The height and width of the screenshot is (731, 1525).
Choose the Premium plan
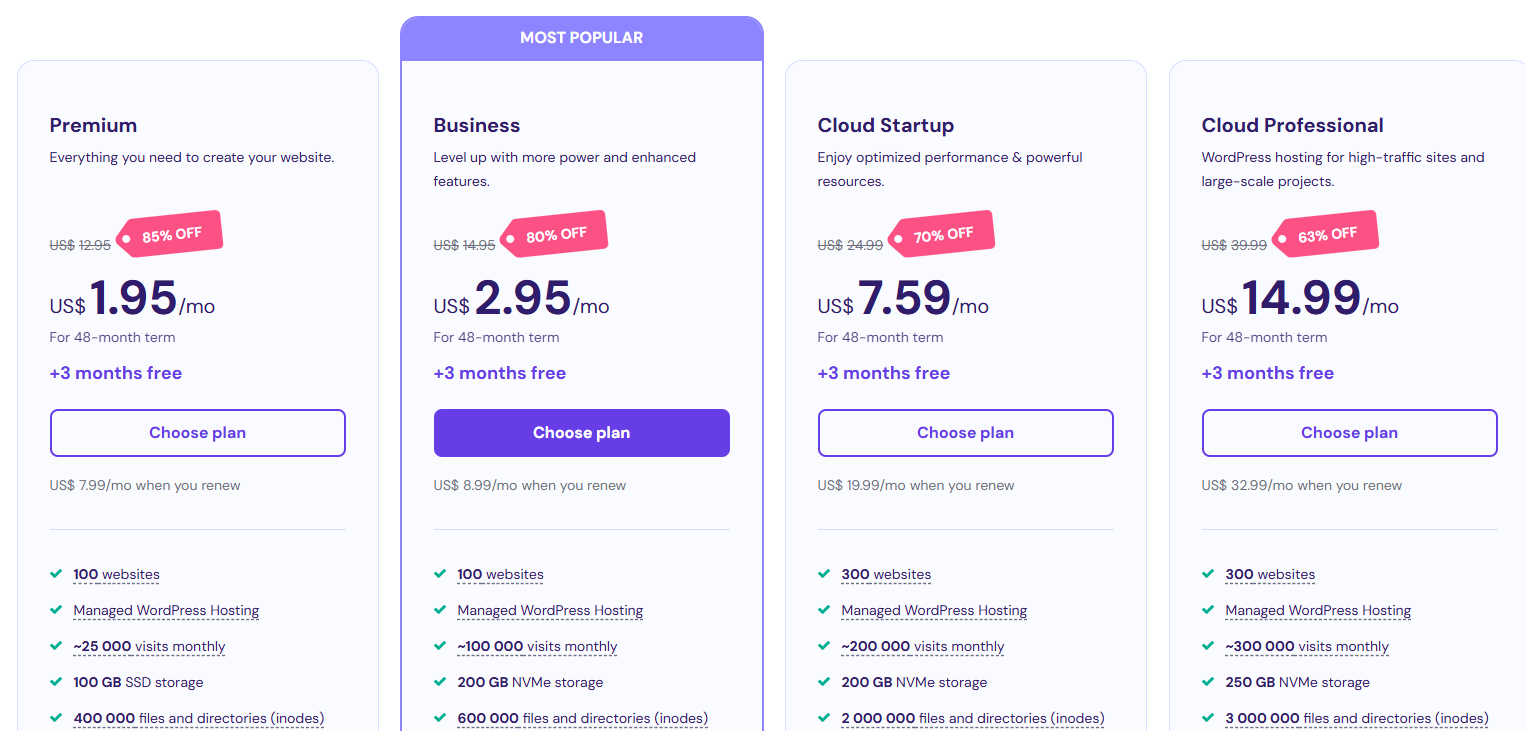[197, 433]
